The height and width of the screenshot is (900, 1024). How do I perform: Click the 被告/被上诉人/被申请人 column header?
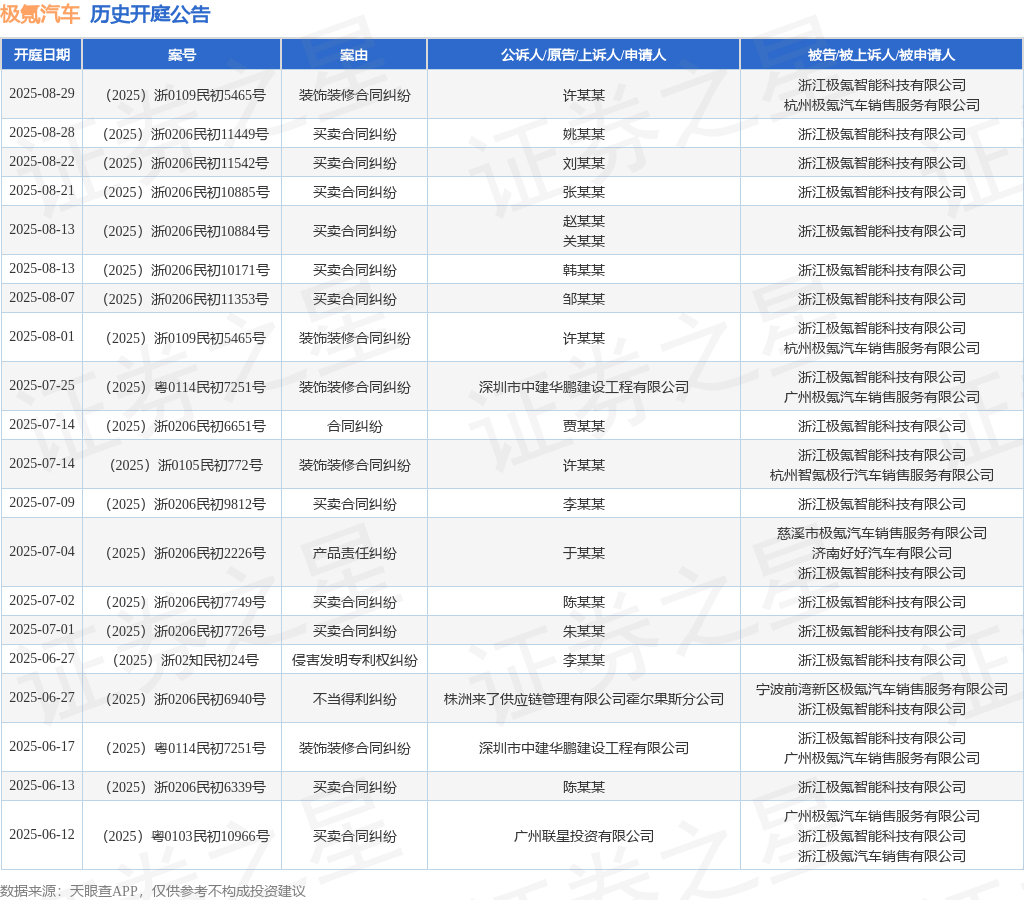881,55
